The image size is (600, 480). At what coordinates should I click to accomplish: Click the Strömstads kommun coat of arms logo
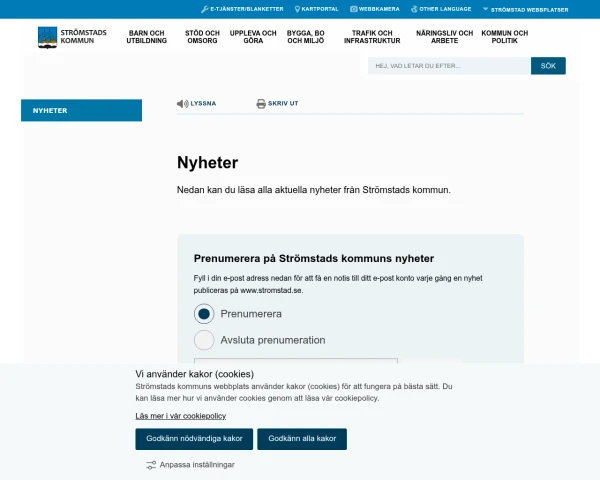[x=47, y=37]
